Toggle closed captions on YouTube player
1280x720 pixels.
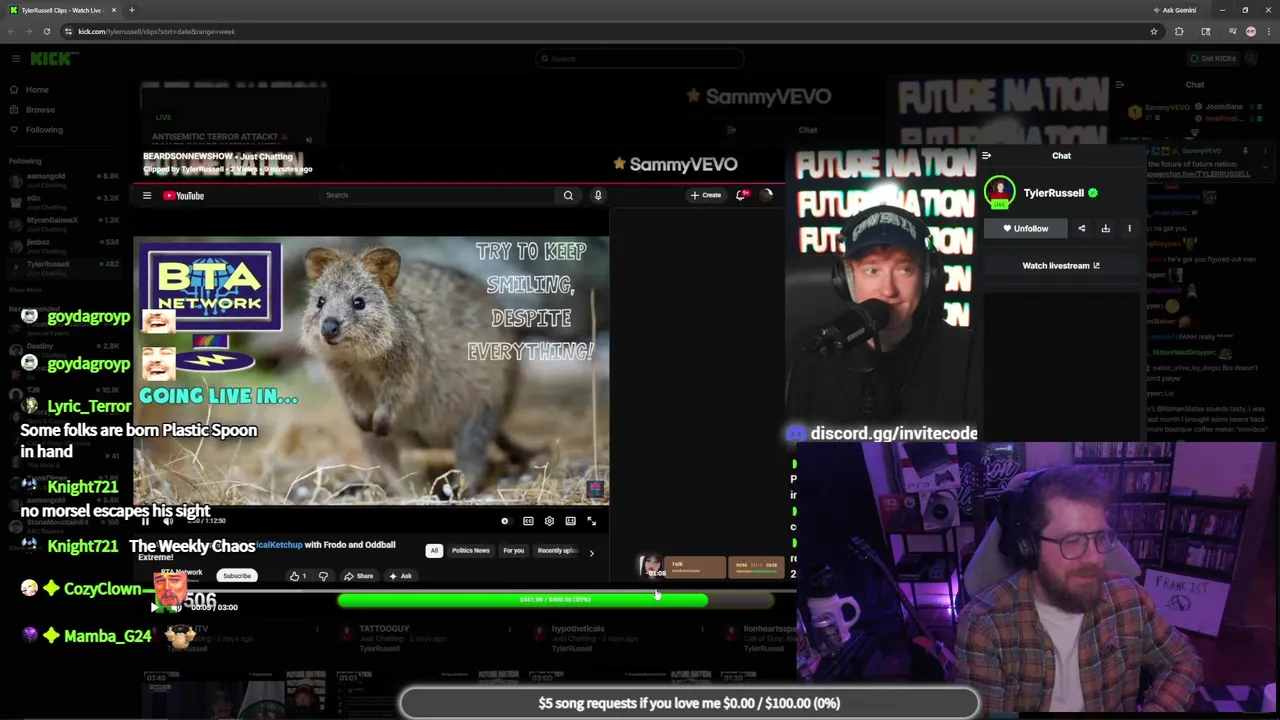tap(528, 521)
